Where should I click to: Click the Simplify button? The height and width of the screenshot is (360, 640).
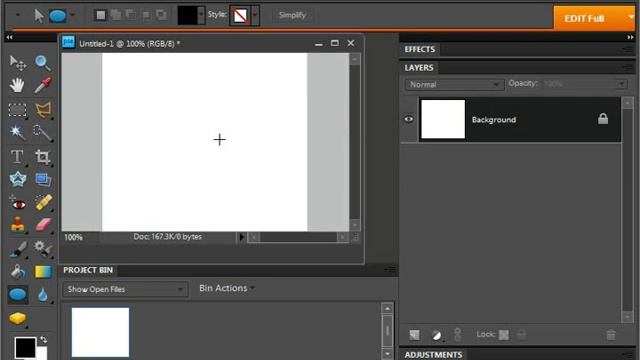(x=292, y=15)
